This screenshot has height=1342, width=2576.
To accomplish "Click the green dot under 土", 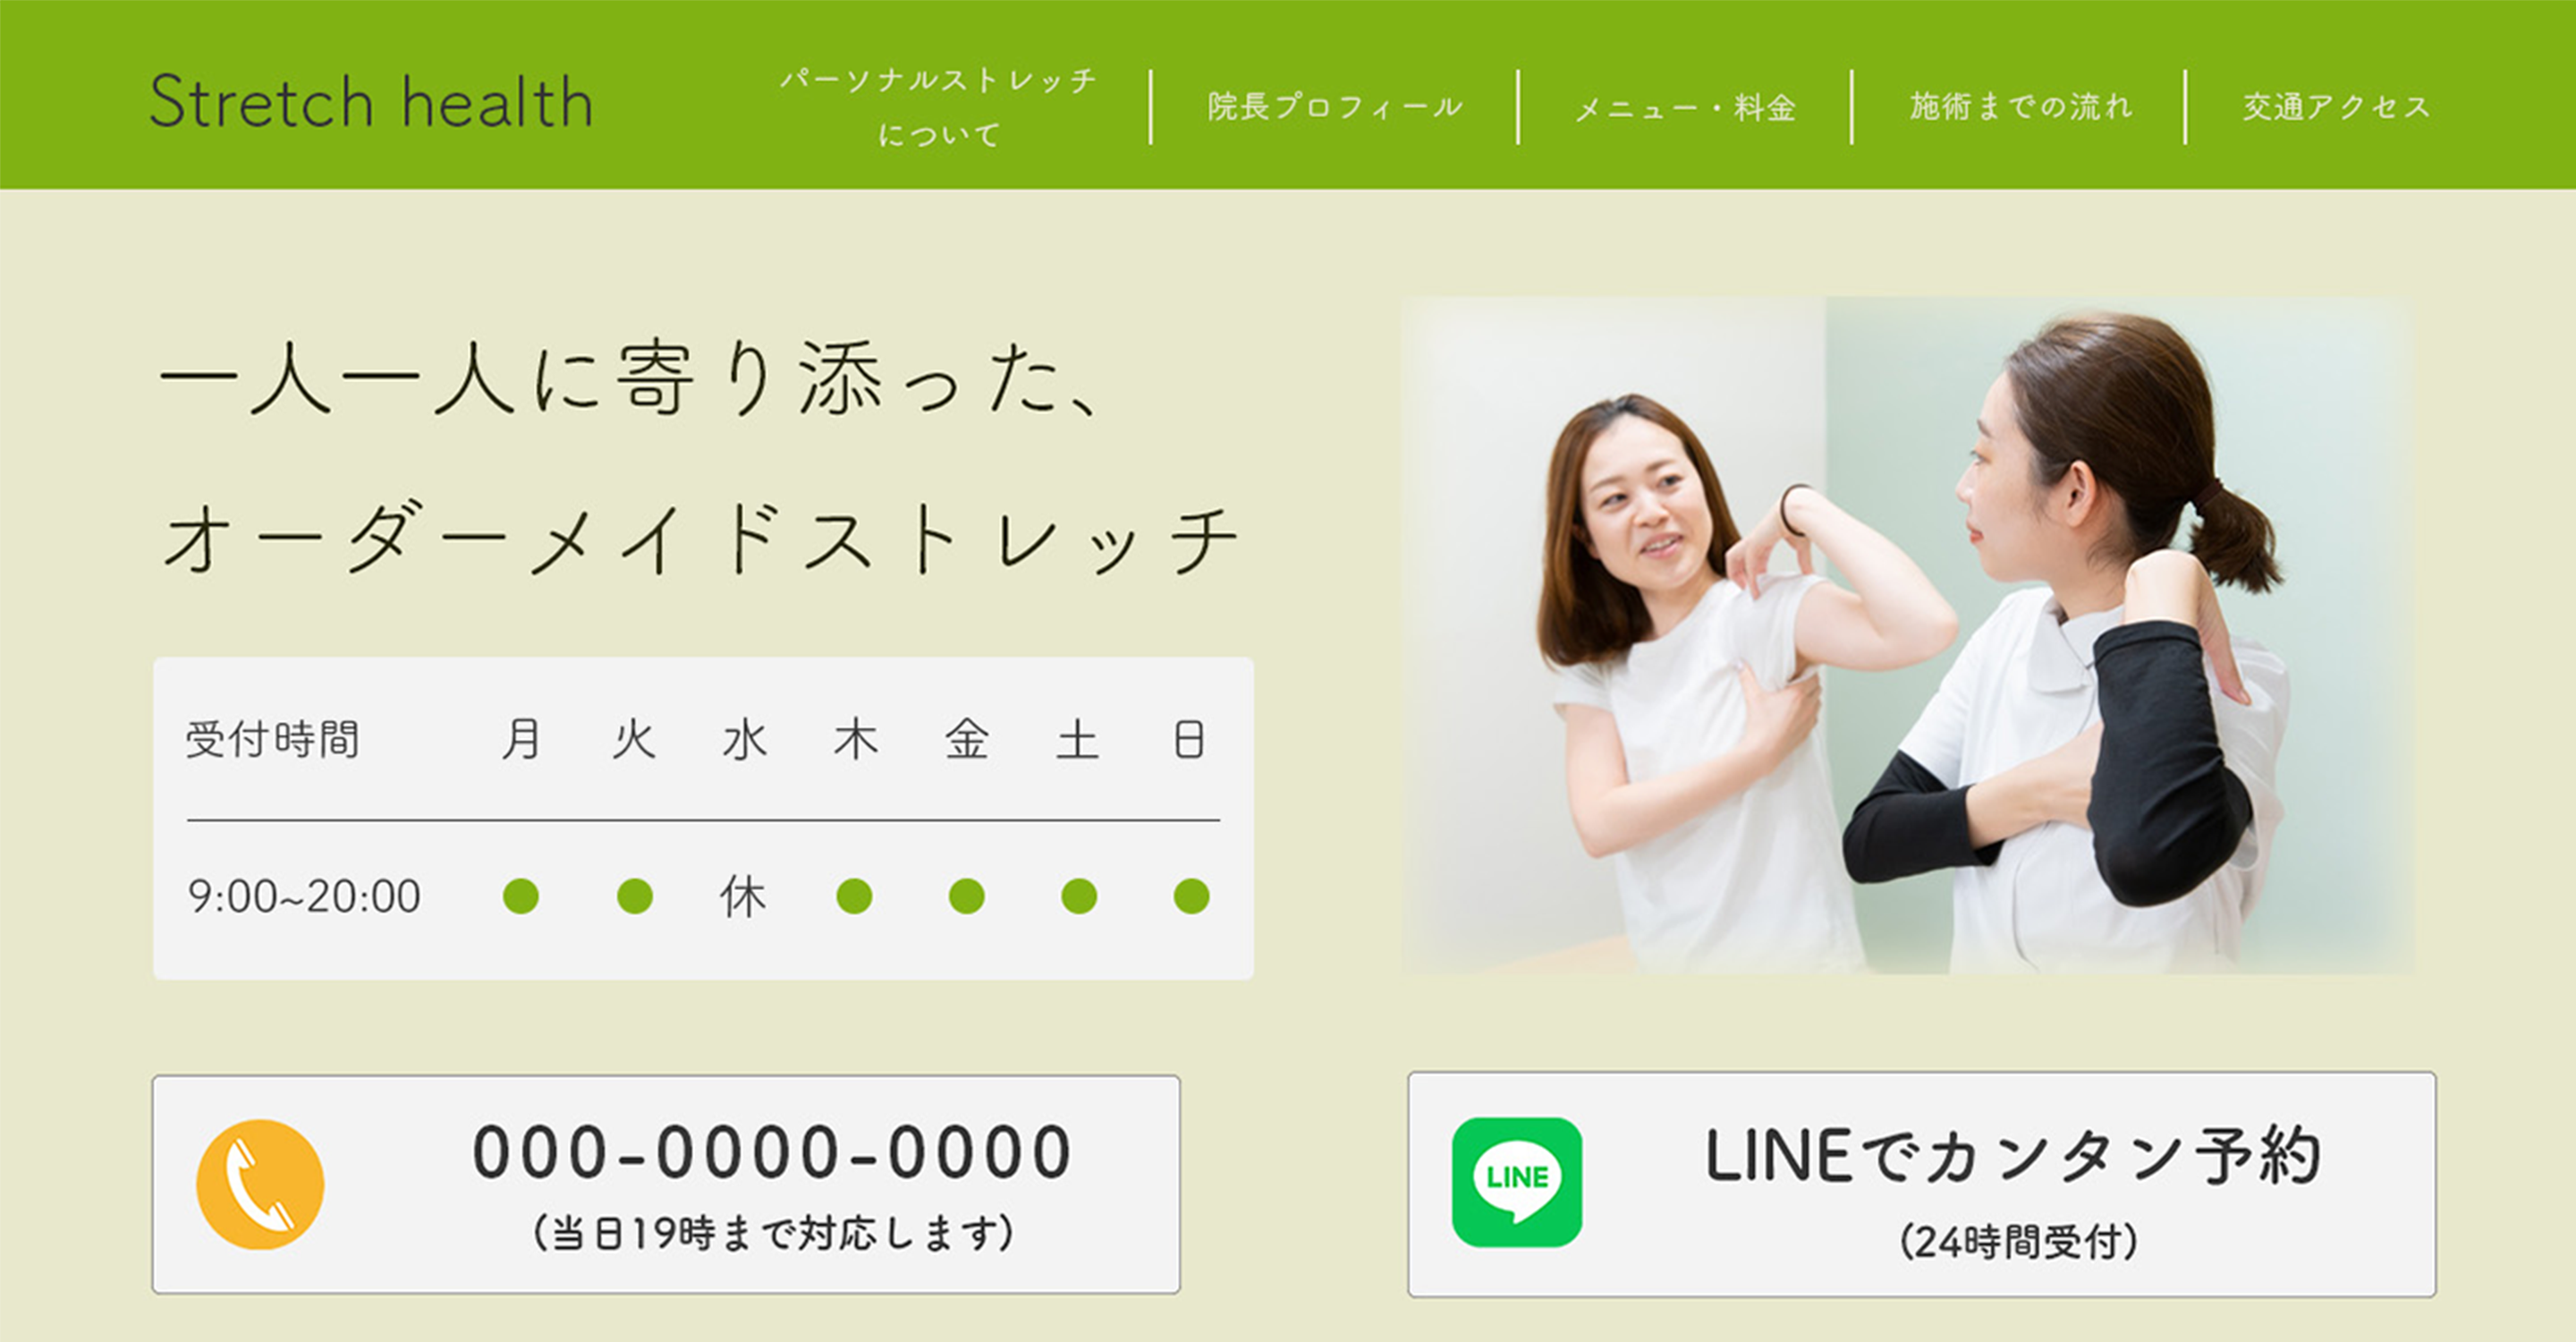I will click(x=1079, y=896).
